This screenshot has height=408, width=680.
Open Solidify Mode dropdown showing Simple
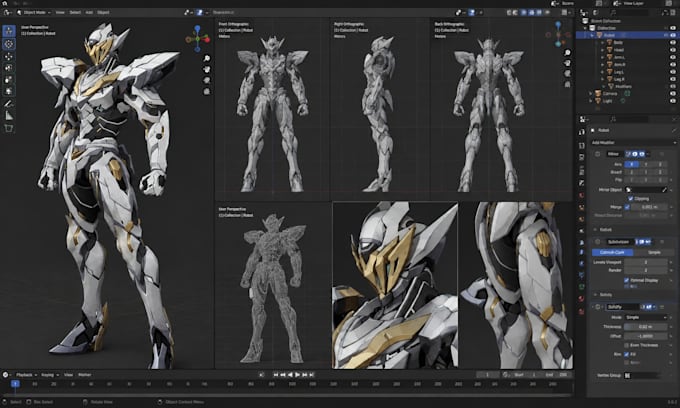tap(645, 317)
